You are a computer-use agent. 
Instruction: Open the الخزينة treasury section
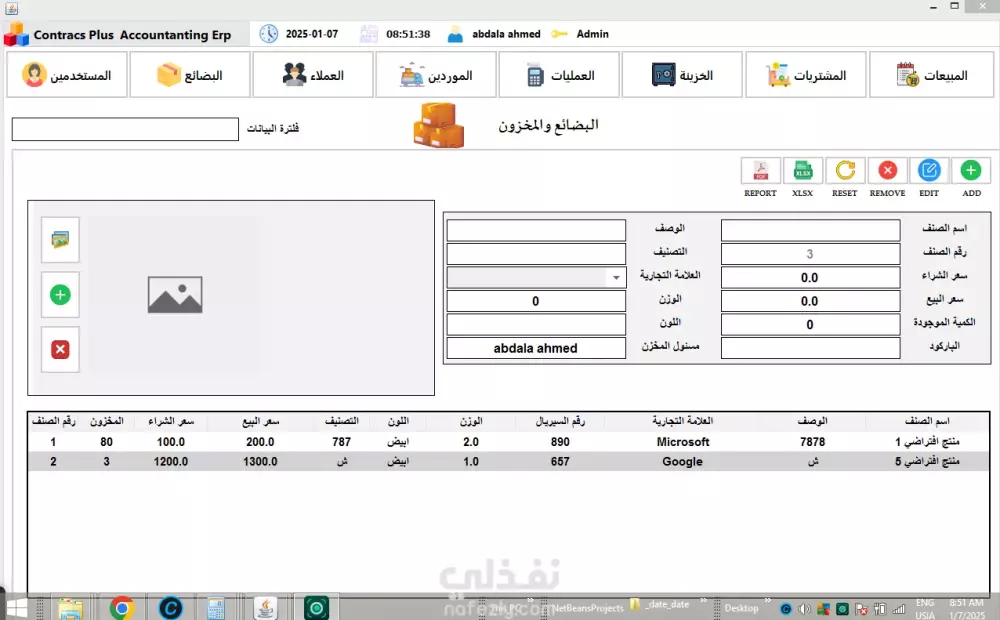(682, 74)
